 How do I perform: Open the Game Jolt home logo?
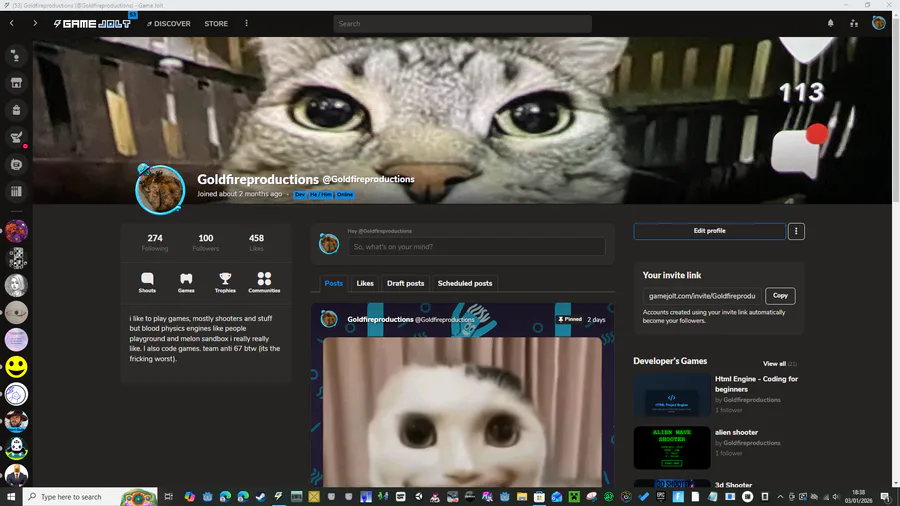pyautogui.click(x=92, y=24)
